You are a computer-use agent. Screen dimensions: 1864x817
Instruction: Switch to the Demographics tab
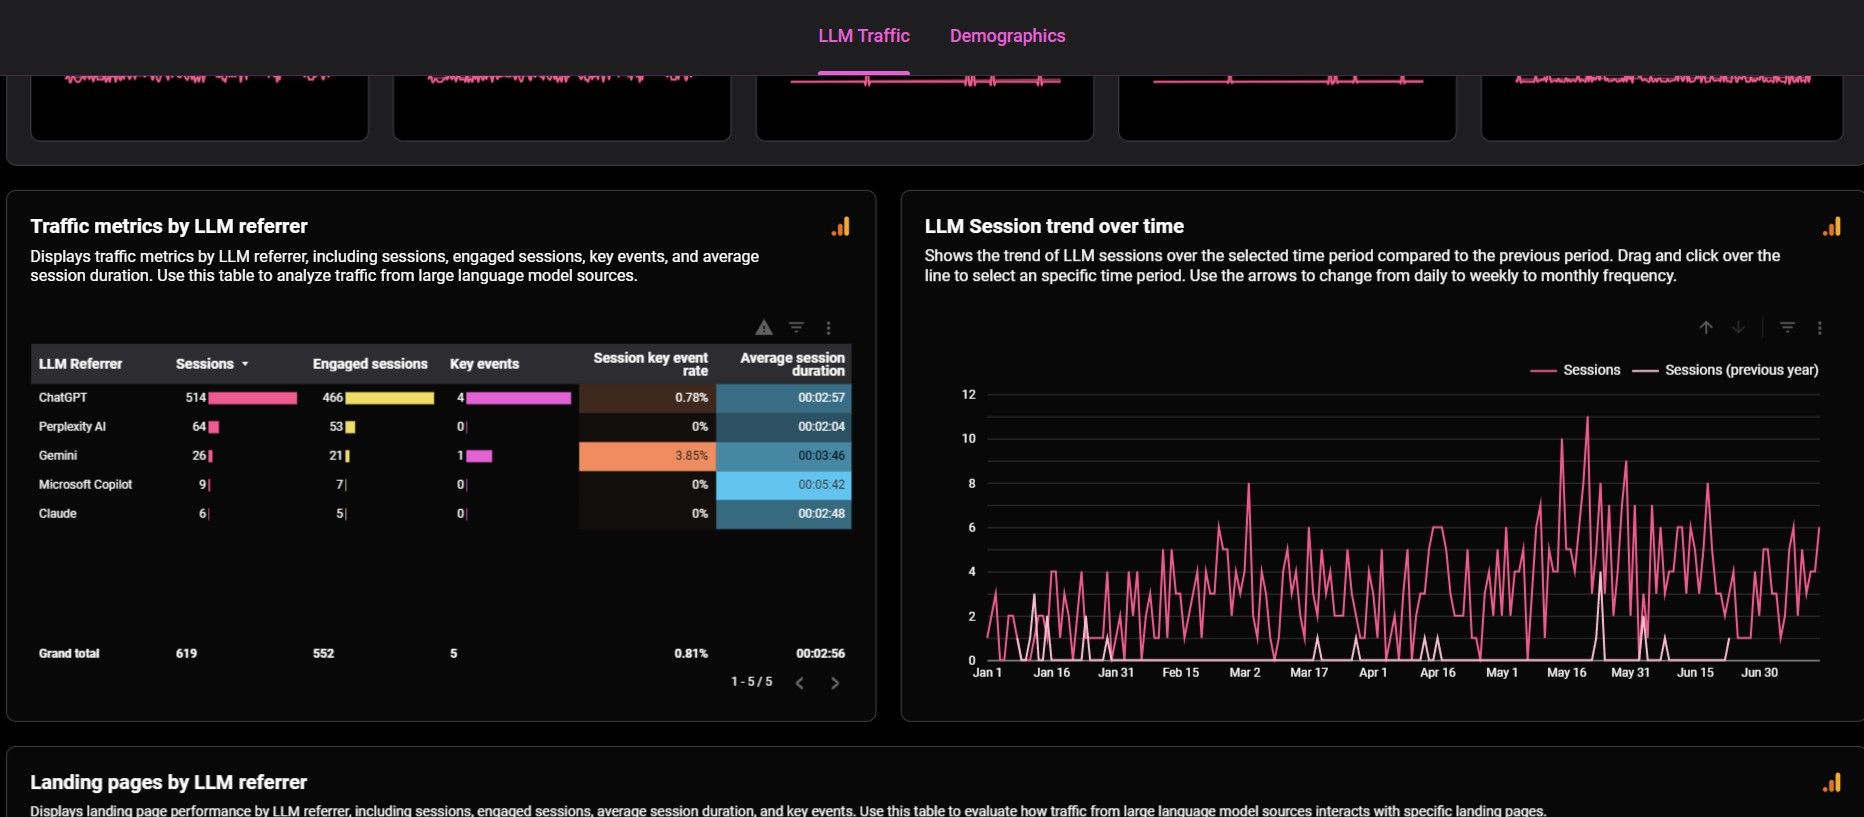point(1007,36)
